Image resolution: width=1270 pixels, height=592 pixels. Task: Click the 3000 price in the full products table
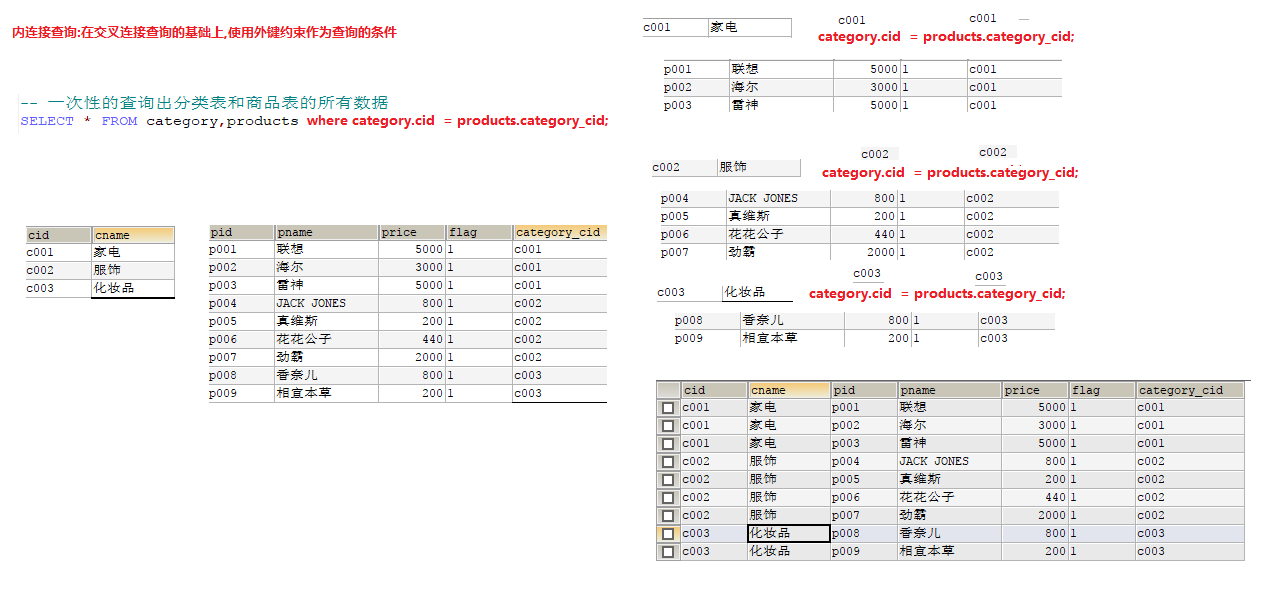pos(429,267)
